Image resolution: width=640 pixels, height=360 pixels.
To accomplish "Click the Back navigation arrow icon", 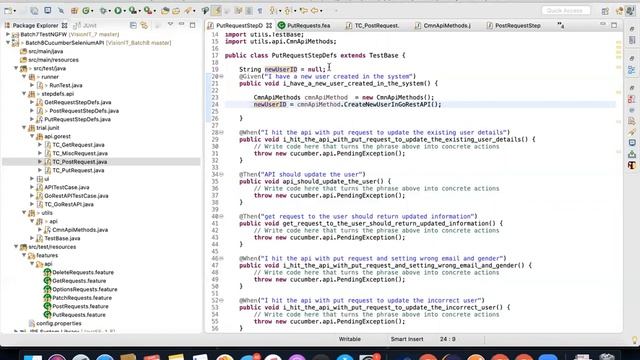I will (303, 11).
